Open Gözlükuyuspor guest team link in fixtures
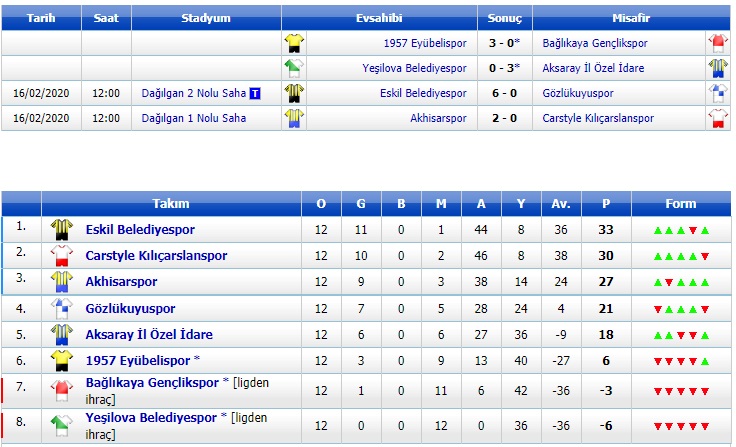The image size is (736, 447). (578, 93)
